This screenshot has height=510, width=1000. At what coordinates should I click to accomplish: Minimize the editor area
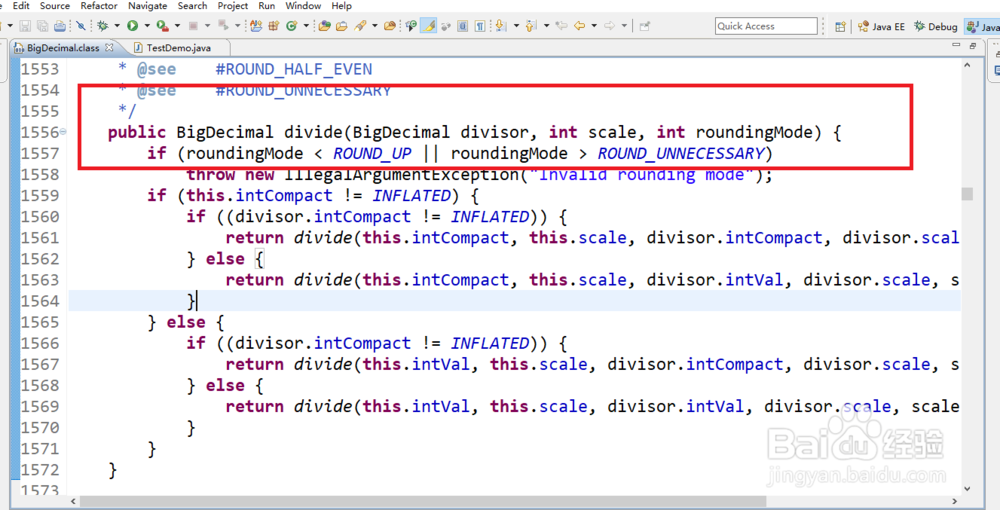(955, 45)
